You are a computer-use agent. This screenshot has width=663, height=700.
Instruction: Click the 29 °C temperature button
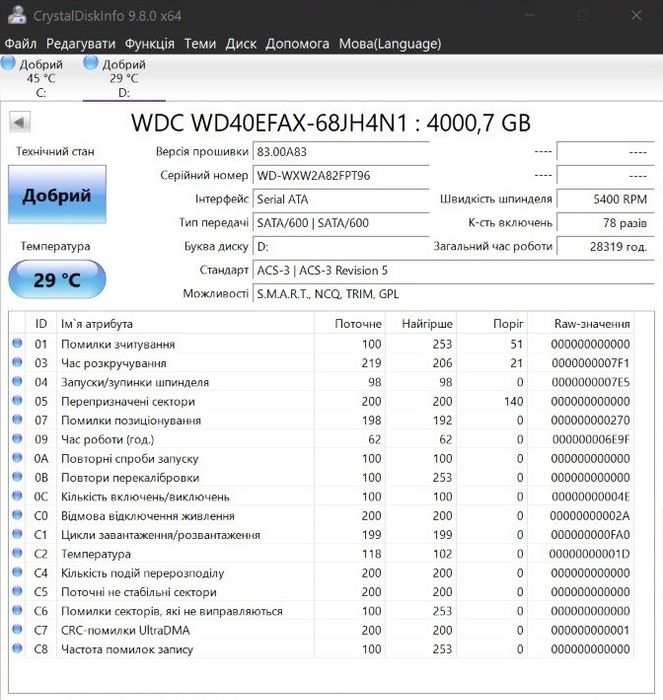(57, 279)
